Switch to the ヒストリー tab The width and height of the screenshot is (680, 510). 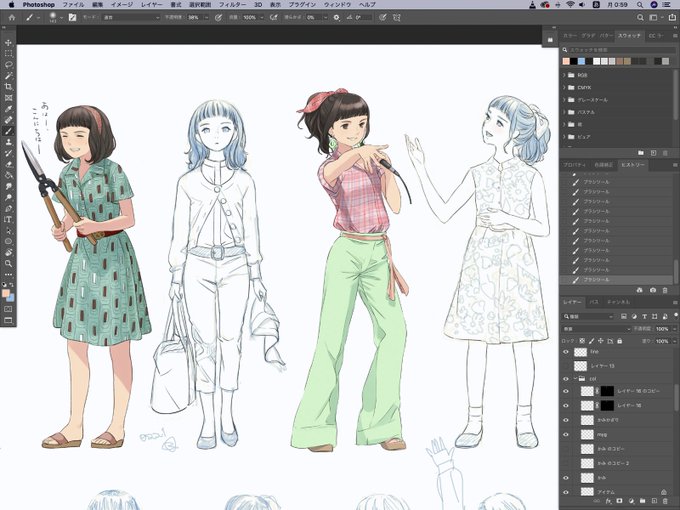[632, 165]
